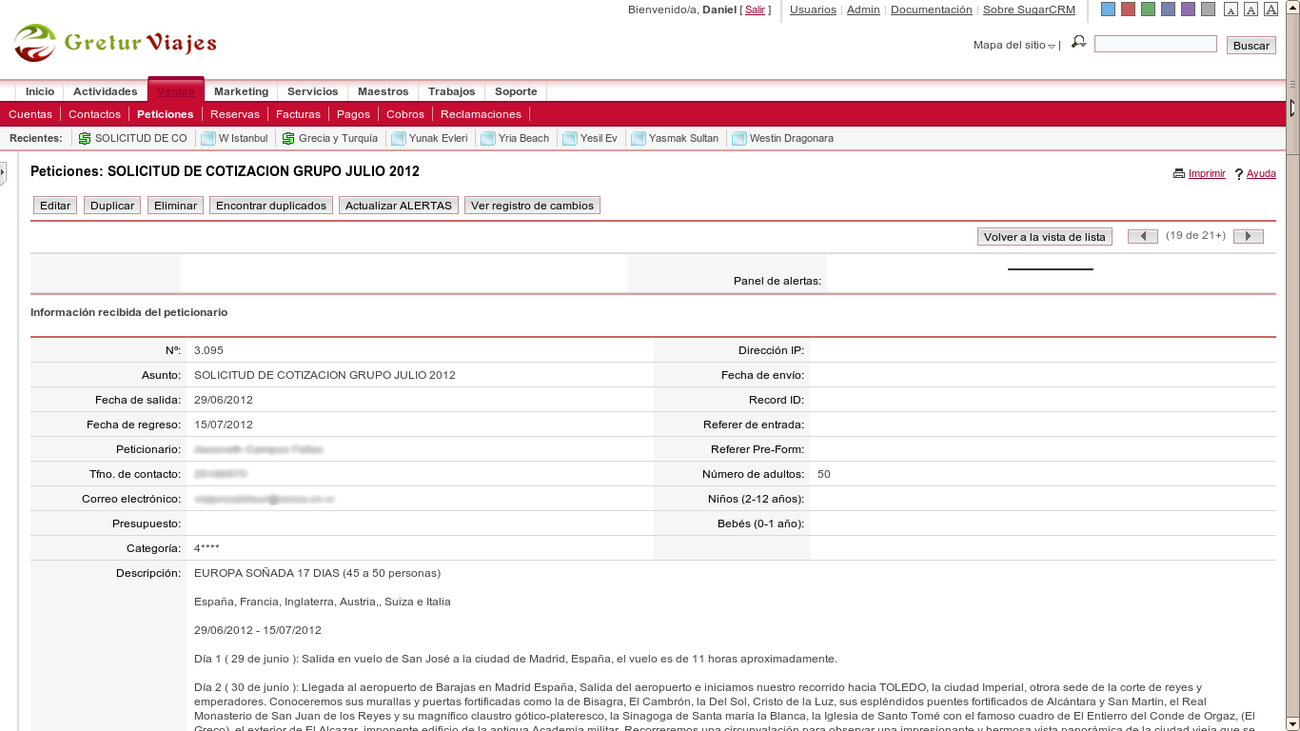Click the next record arrow icon
This screenshot has height=731, width=1300.
[1248, 235]
